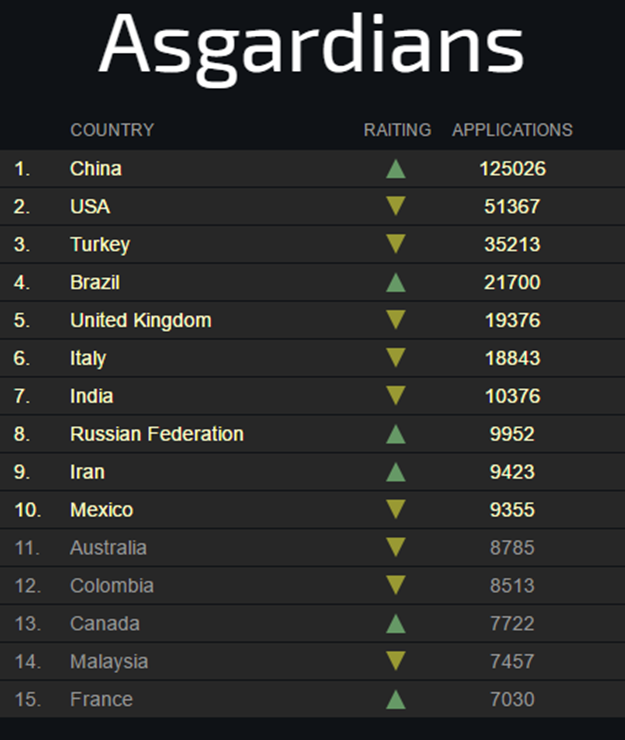The height and width of the screenshot is (740, 625).
Task: Click the down arrow in Turkey's row
Action: [x=396, y=245]
